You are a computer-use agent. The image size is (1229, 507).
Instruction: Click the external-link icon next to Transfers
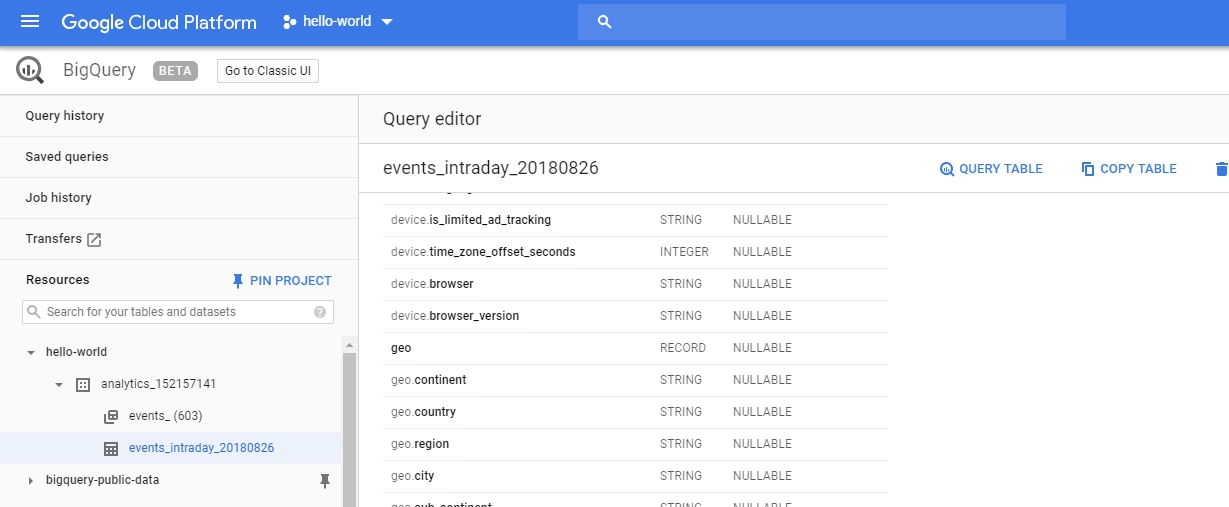[x=94, y=240]
